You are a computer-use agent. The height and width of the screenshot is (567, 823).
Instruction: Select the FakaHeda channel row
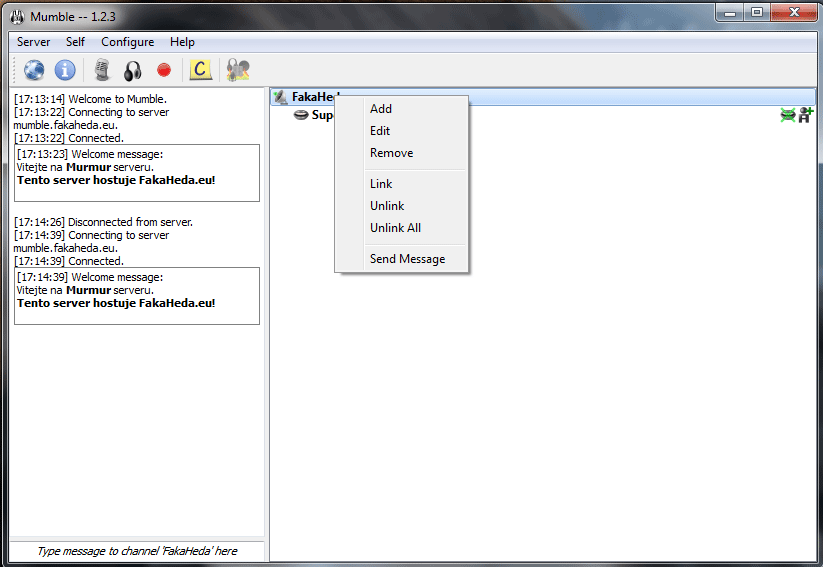[543, 97]
